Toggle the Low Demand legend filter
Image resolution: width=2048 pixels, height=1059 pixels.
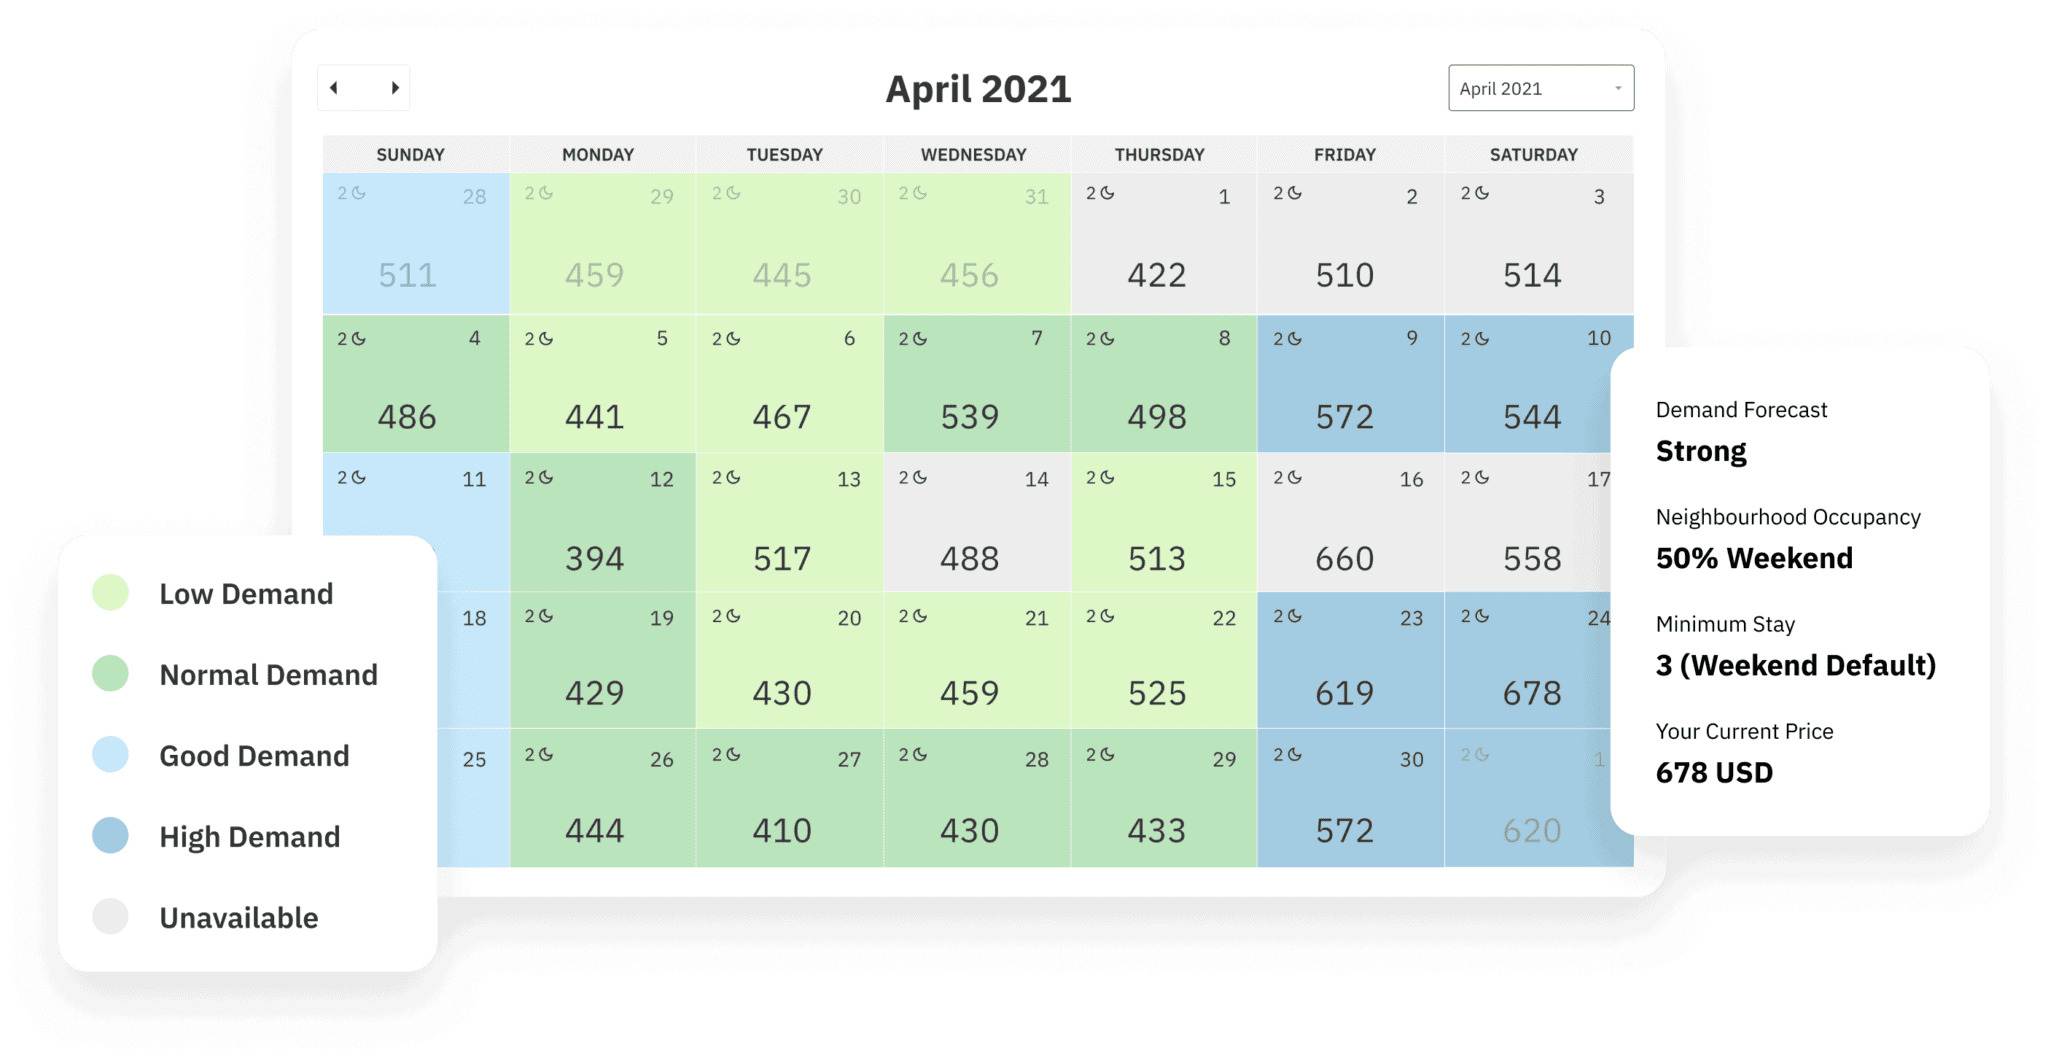[246, 593]
